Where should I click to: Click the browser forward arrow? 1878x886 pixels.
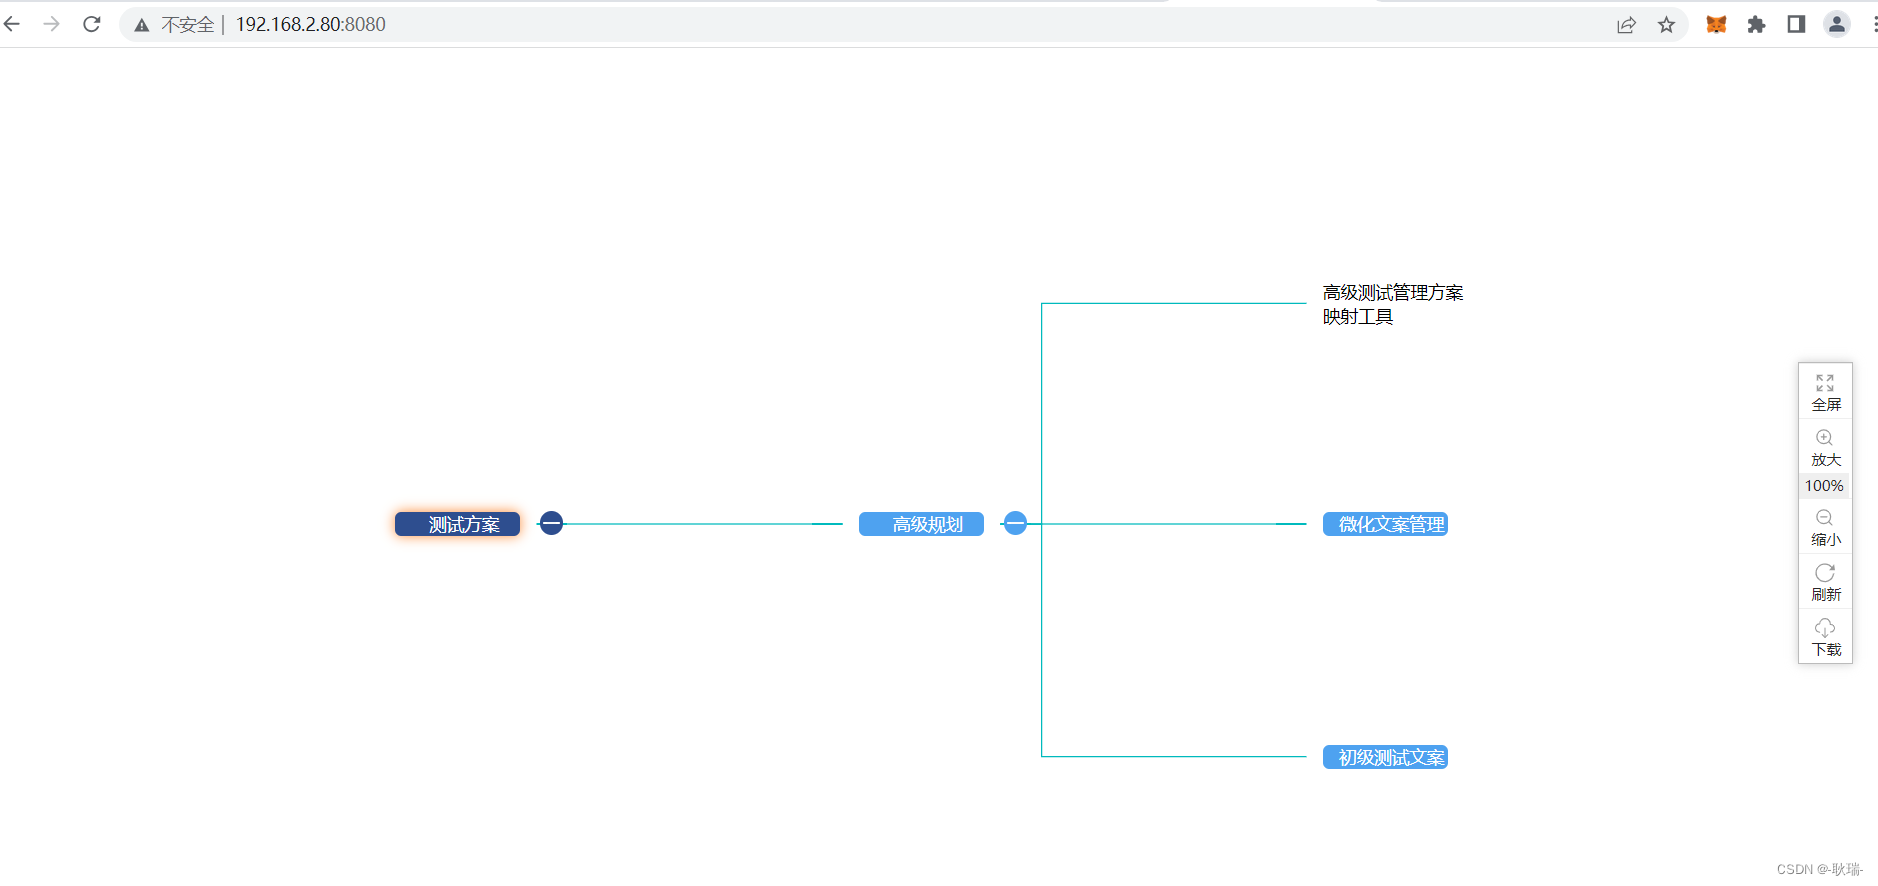tap(52, 24)
